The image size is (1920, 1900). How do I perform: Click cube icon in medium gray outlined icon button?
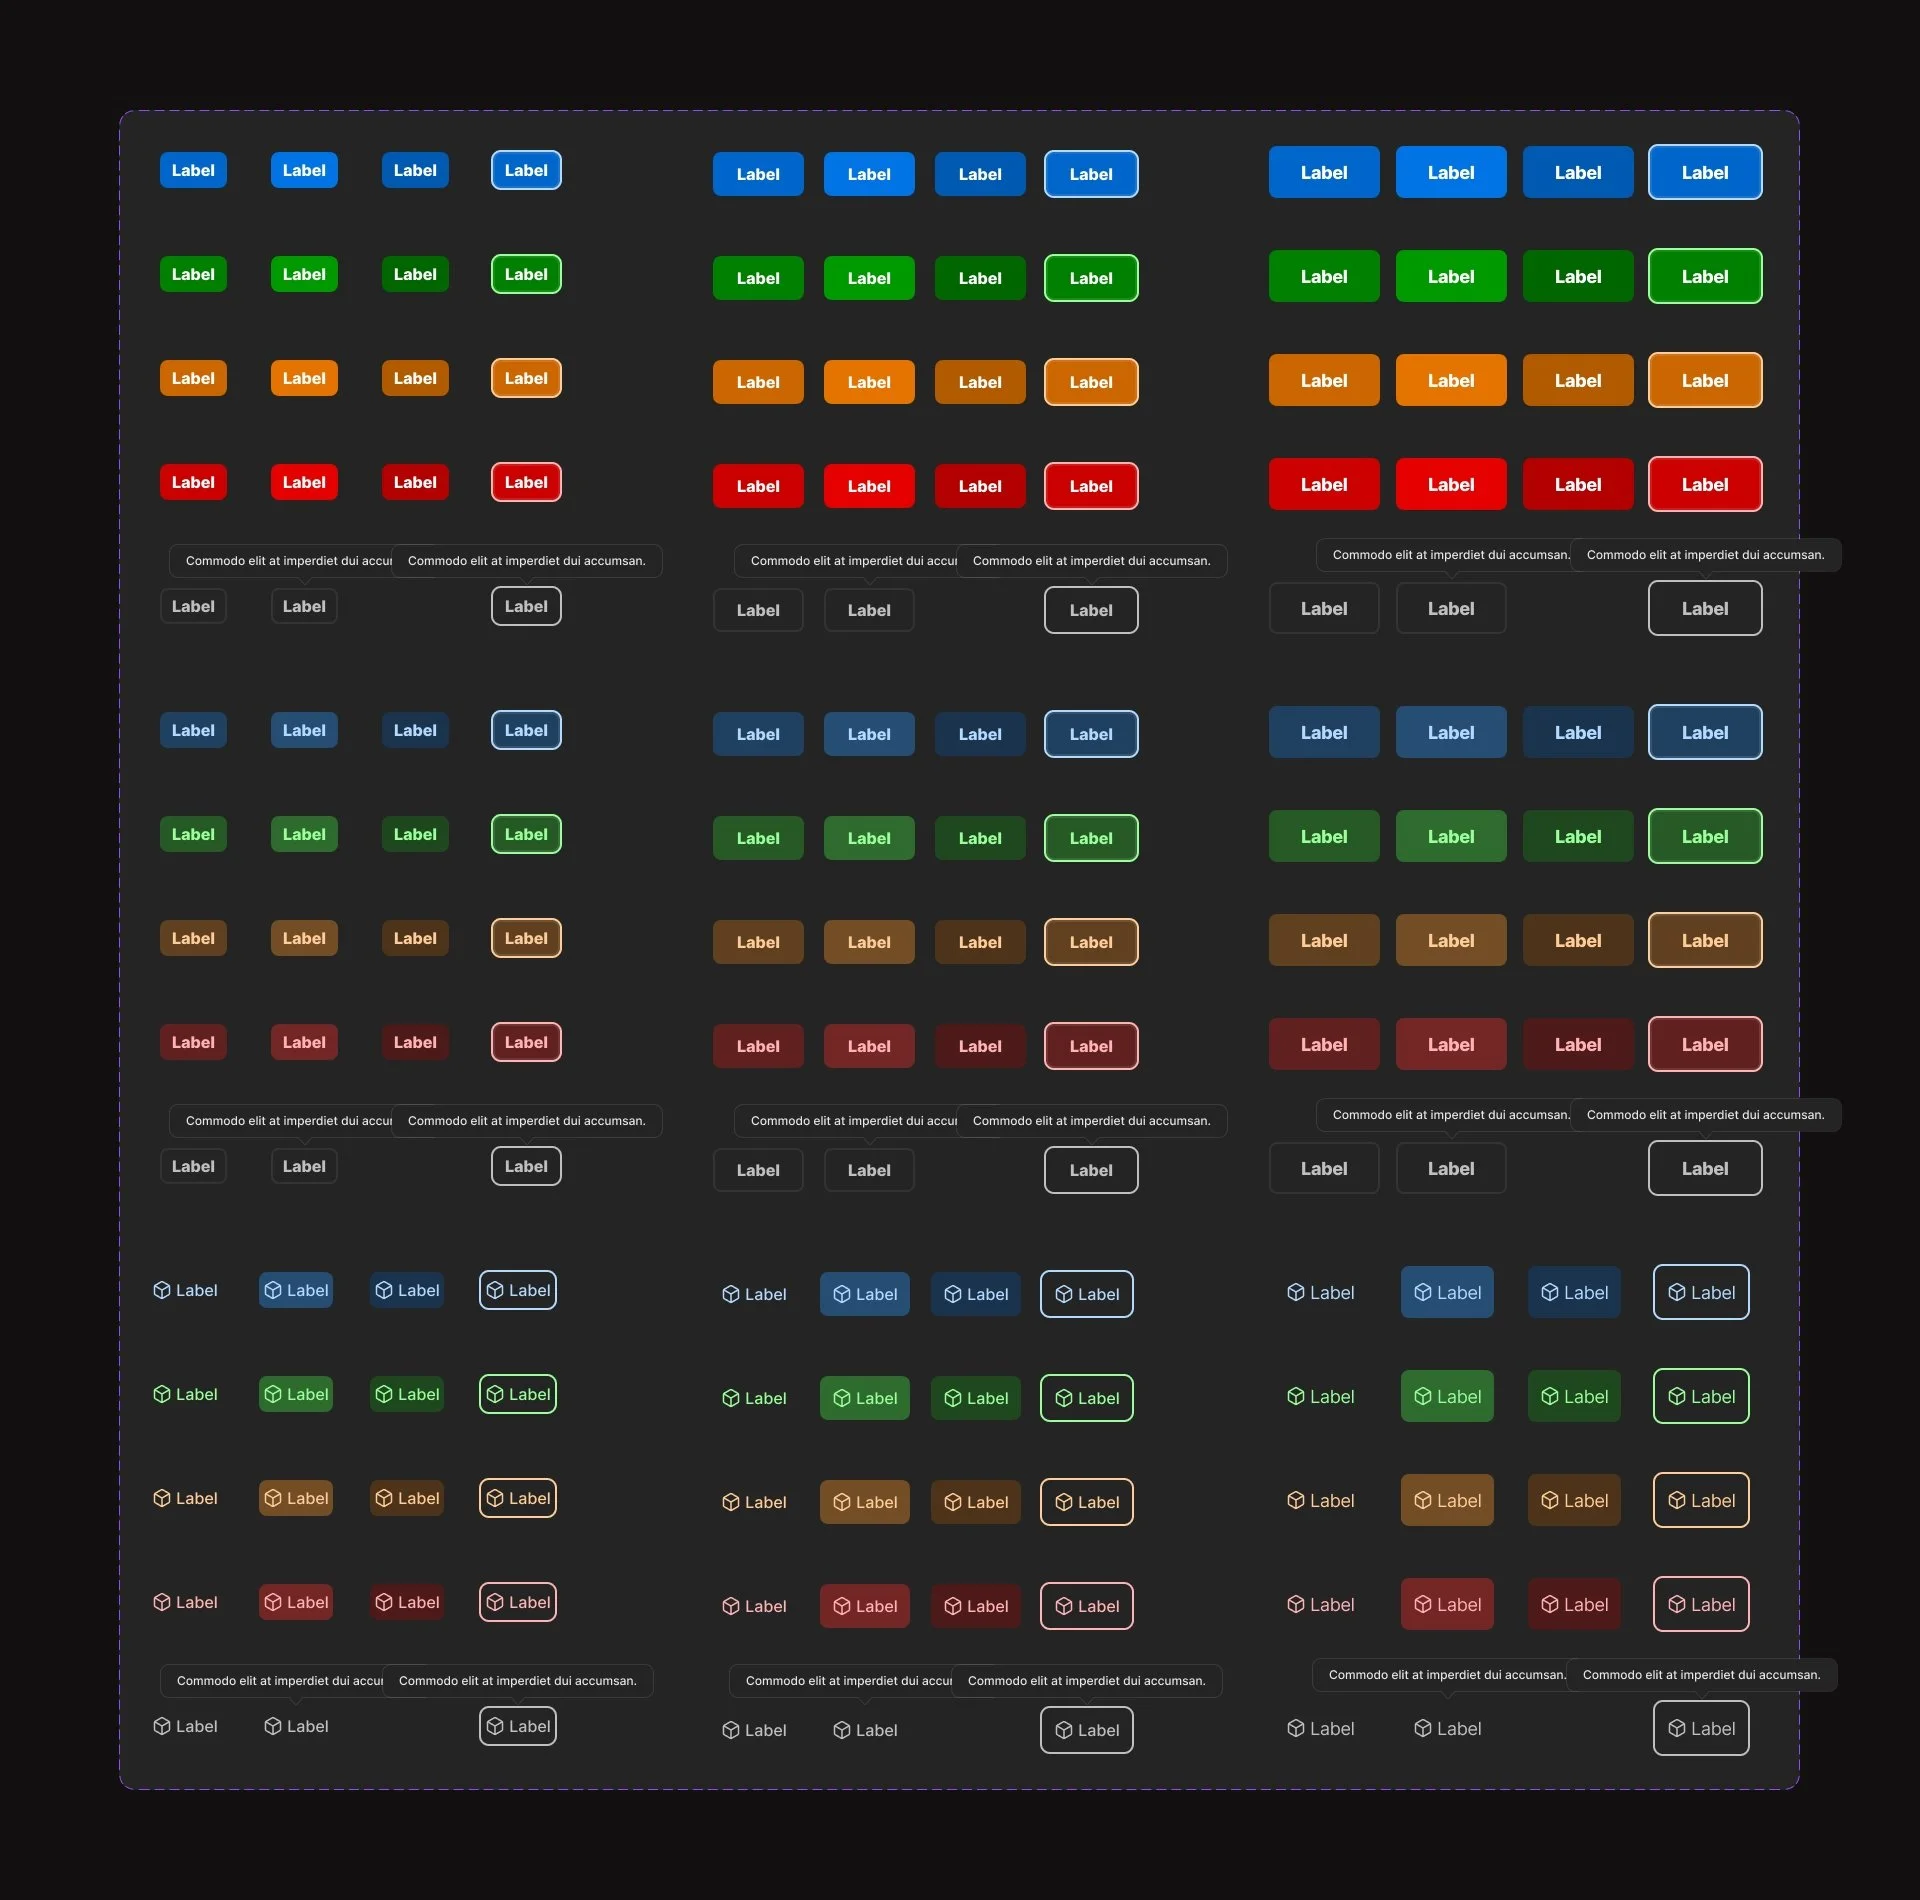pos(1064,1730)
